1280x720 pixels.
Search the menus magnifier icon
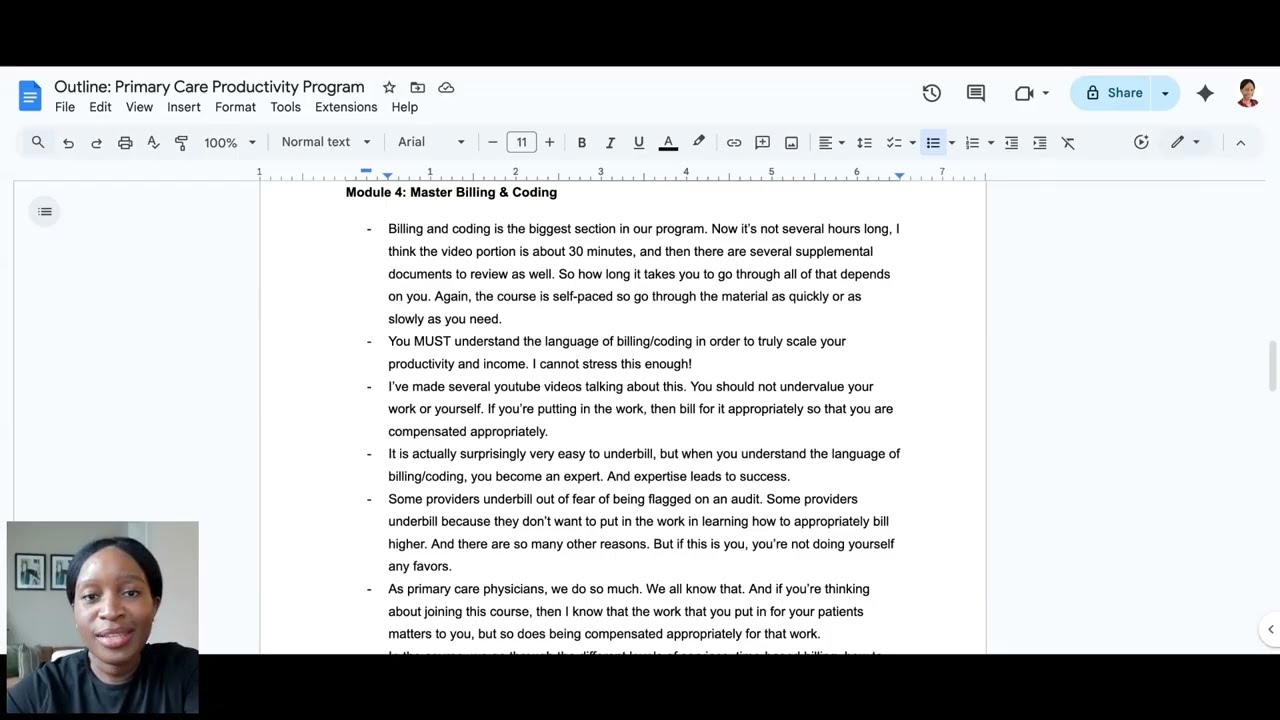tap(38, 142)
